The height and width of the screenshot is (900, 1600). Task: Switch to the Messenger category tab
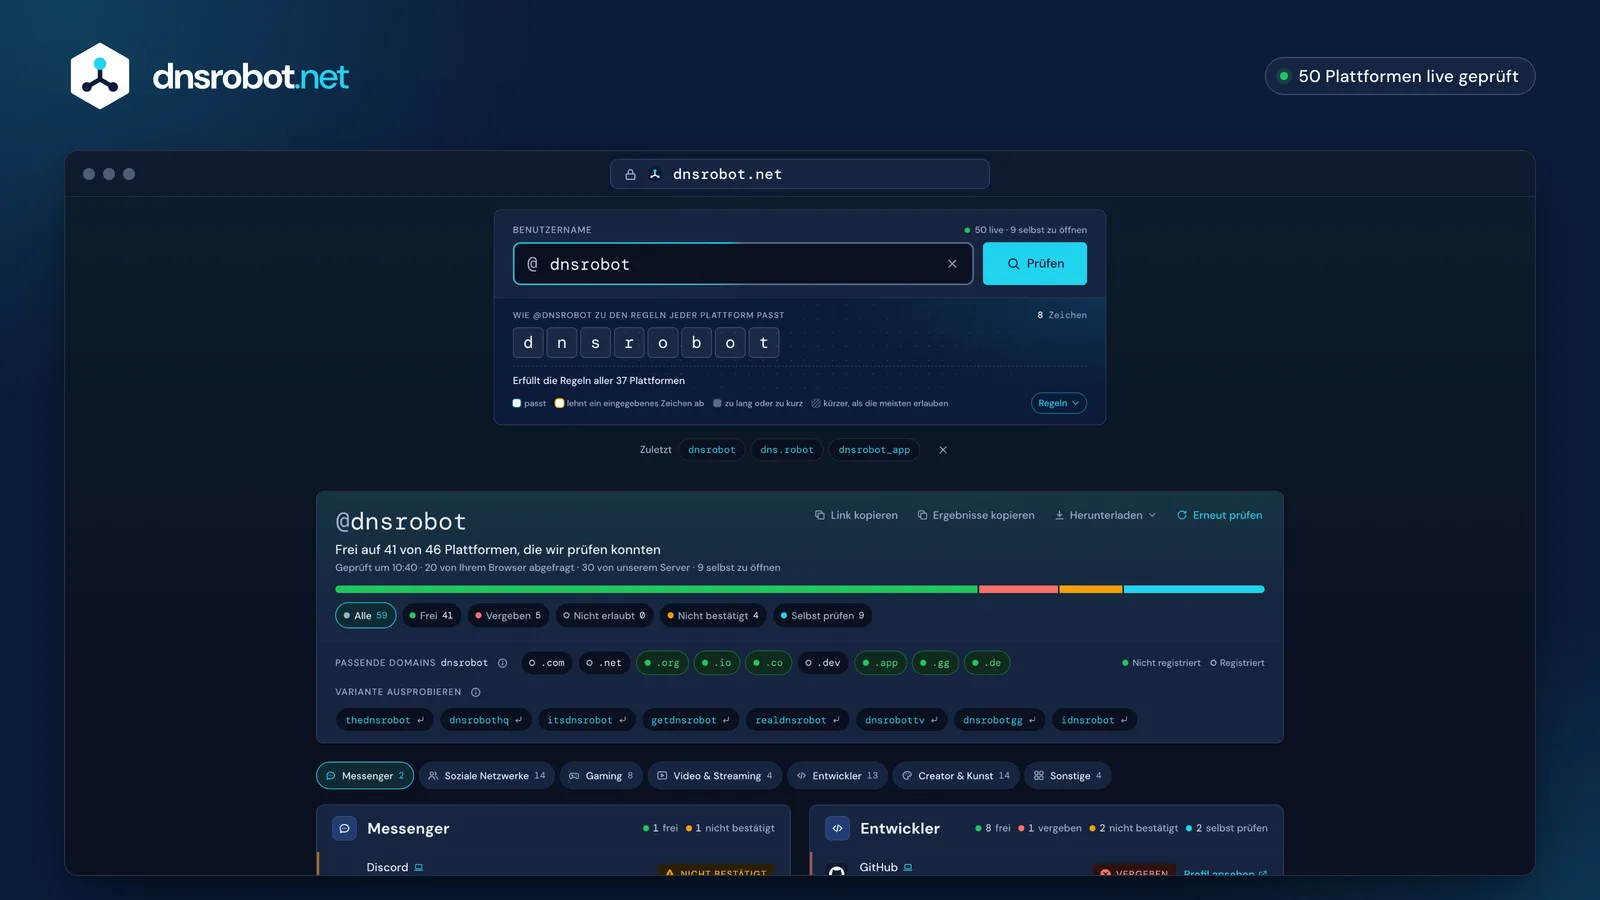365,776
